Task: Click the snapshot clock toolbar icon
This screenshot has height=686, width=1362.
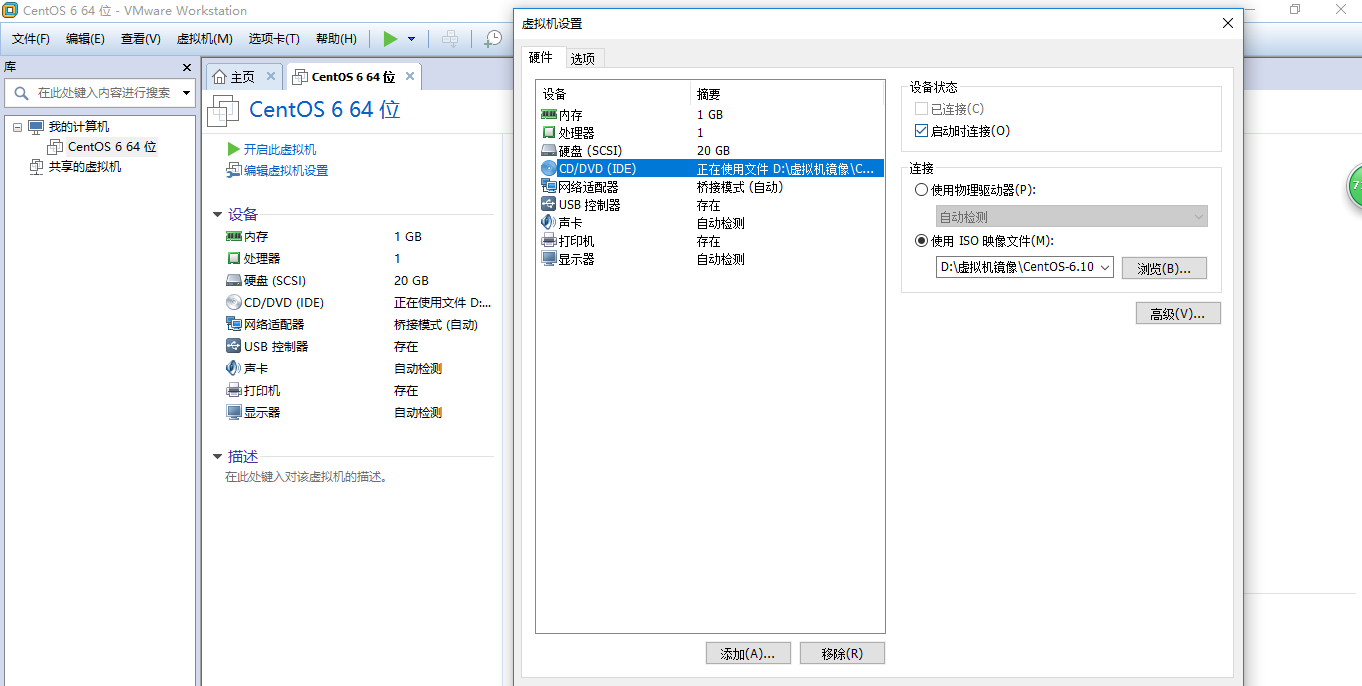Action: [x=493, y=39]
